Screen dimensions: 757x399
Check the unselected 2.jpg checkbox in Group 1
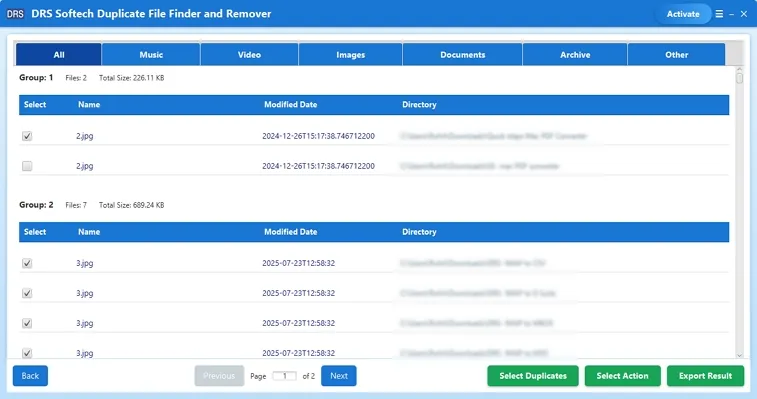[x=27, y=166]
